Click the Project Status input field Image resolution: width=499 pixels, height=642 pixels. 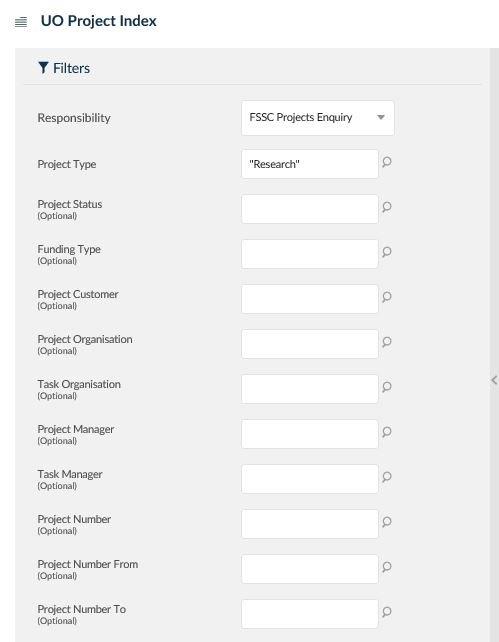pyautogui.click(x=310, y=209)
